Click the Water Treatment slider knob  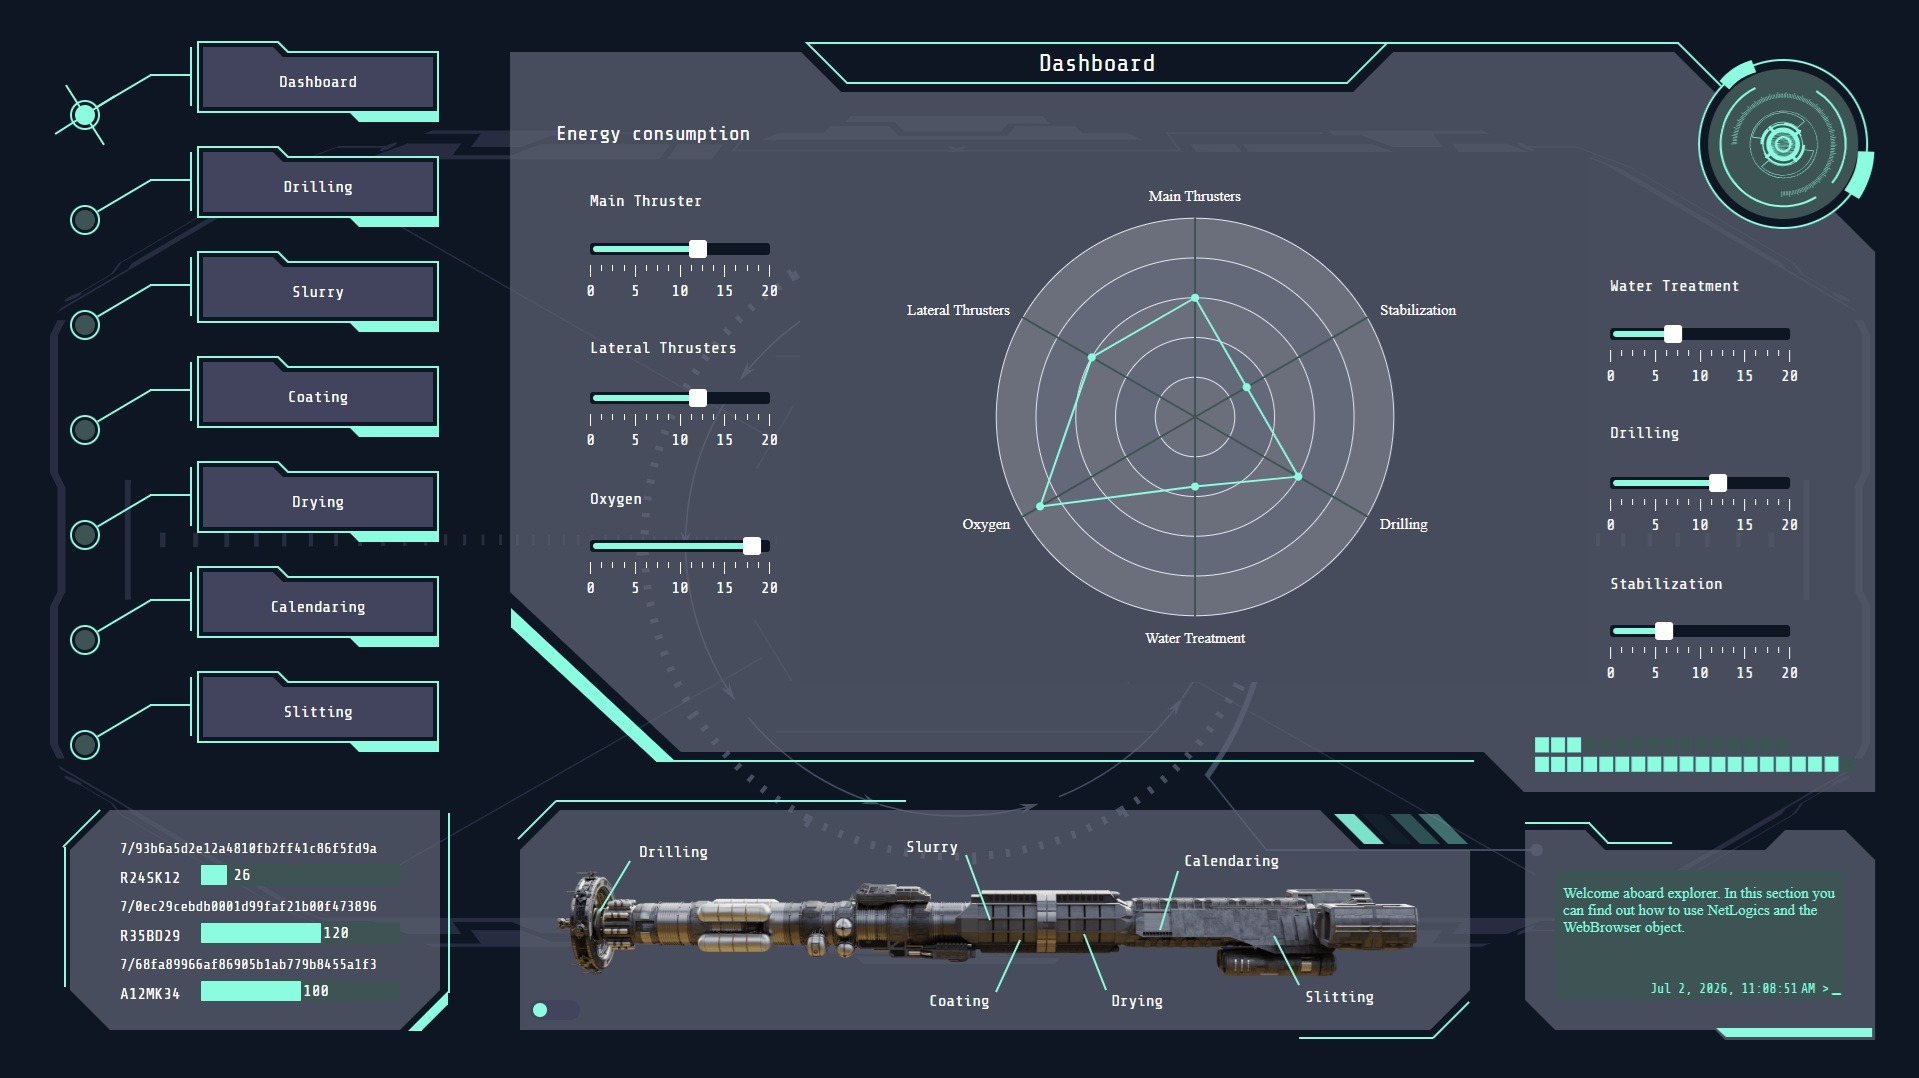1673,334
